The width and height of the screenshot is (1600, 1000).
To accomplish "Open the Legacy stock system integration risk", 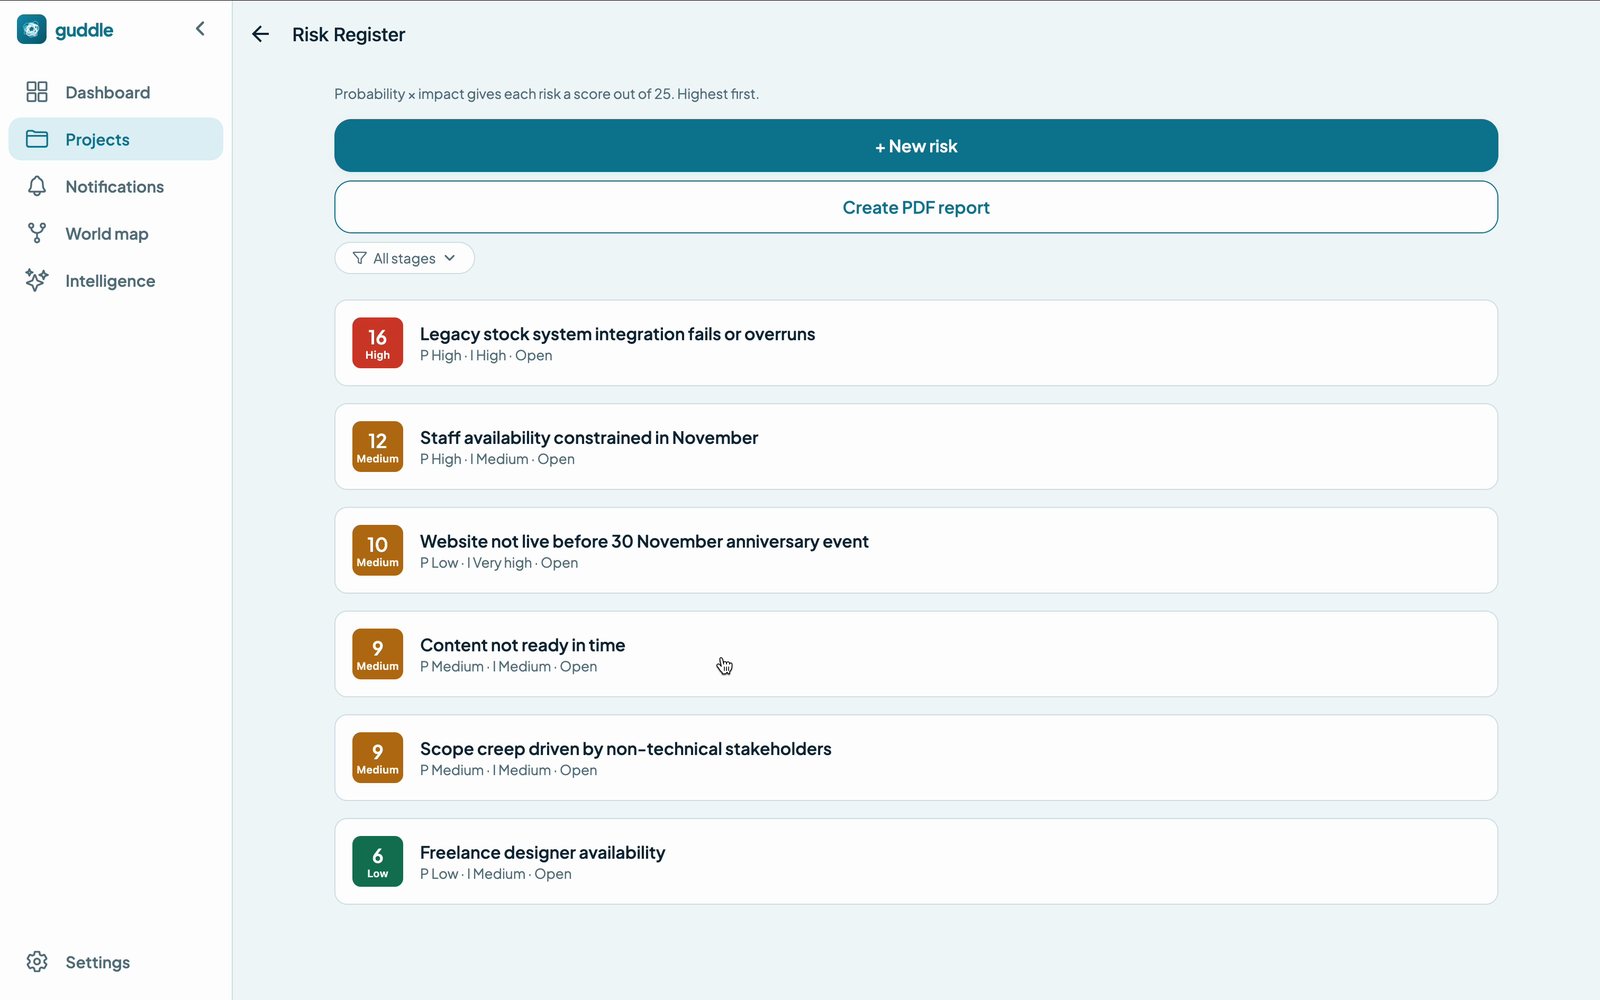I will (x=916, y=343).
